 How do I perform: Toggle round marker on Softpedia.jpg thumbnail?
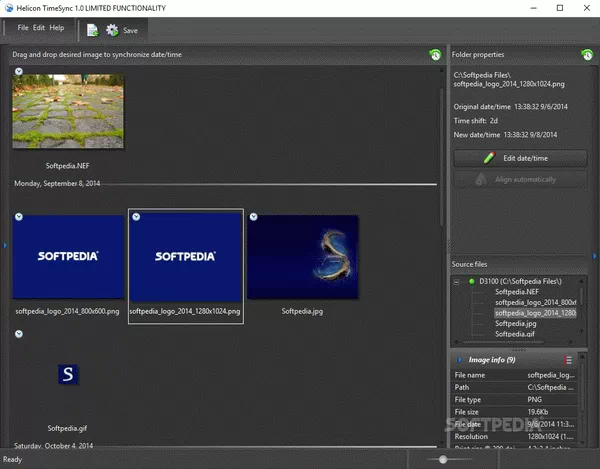click(x=254, y=216)
